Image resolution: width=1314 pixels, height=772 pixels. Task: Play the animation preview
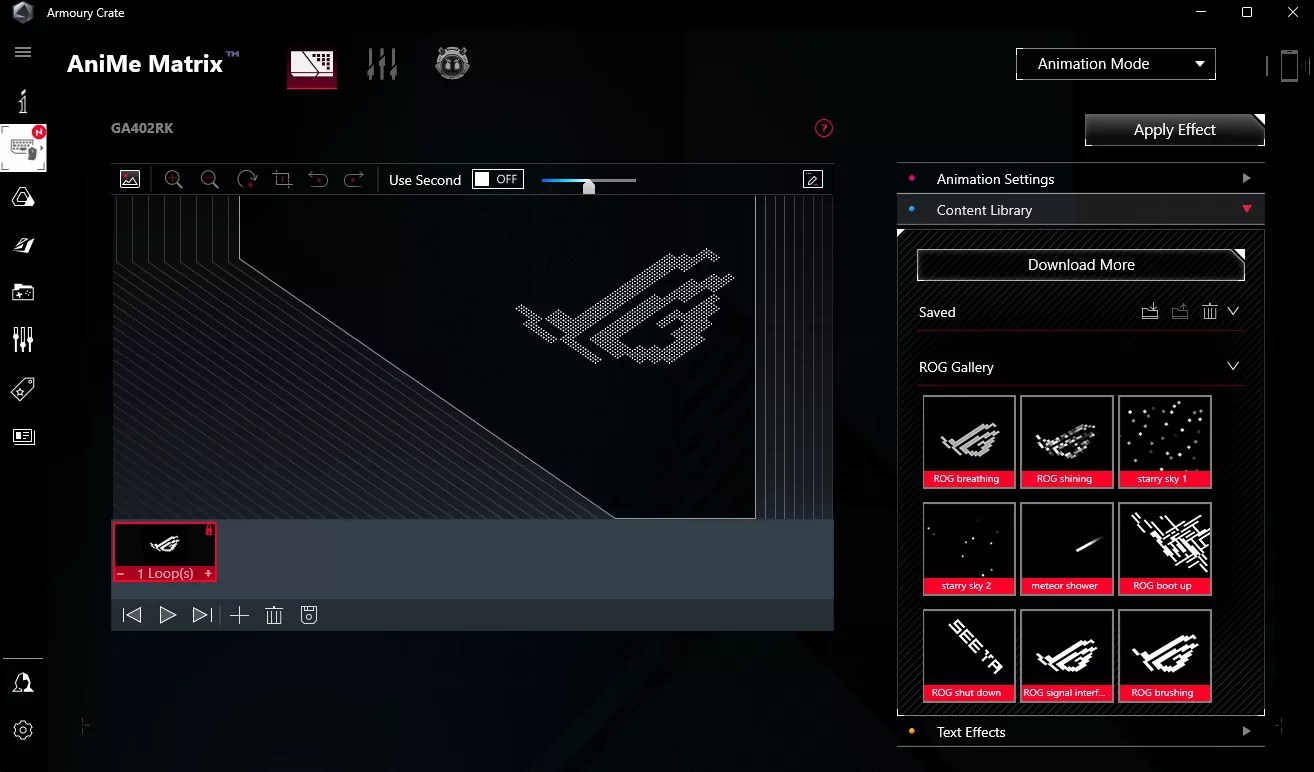(168, 615)
